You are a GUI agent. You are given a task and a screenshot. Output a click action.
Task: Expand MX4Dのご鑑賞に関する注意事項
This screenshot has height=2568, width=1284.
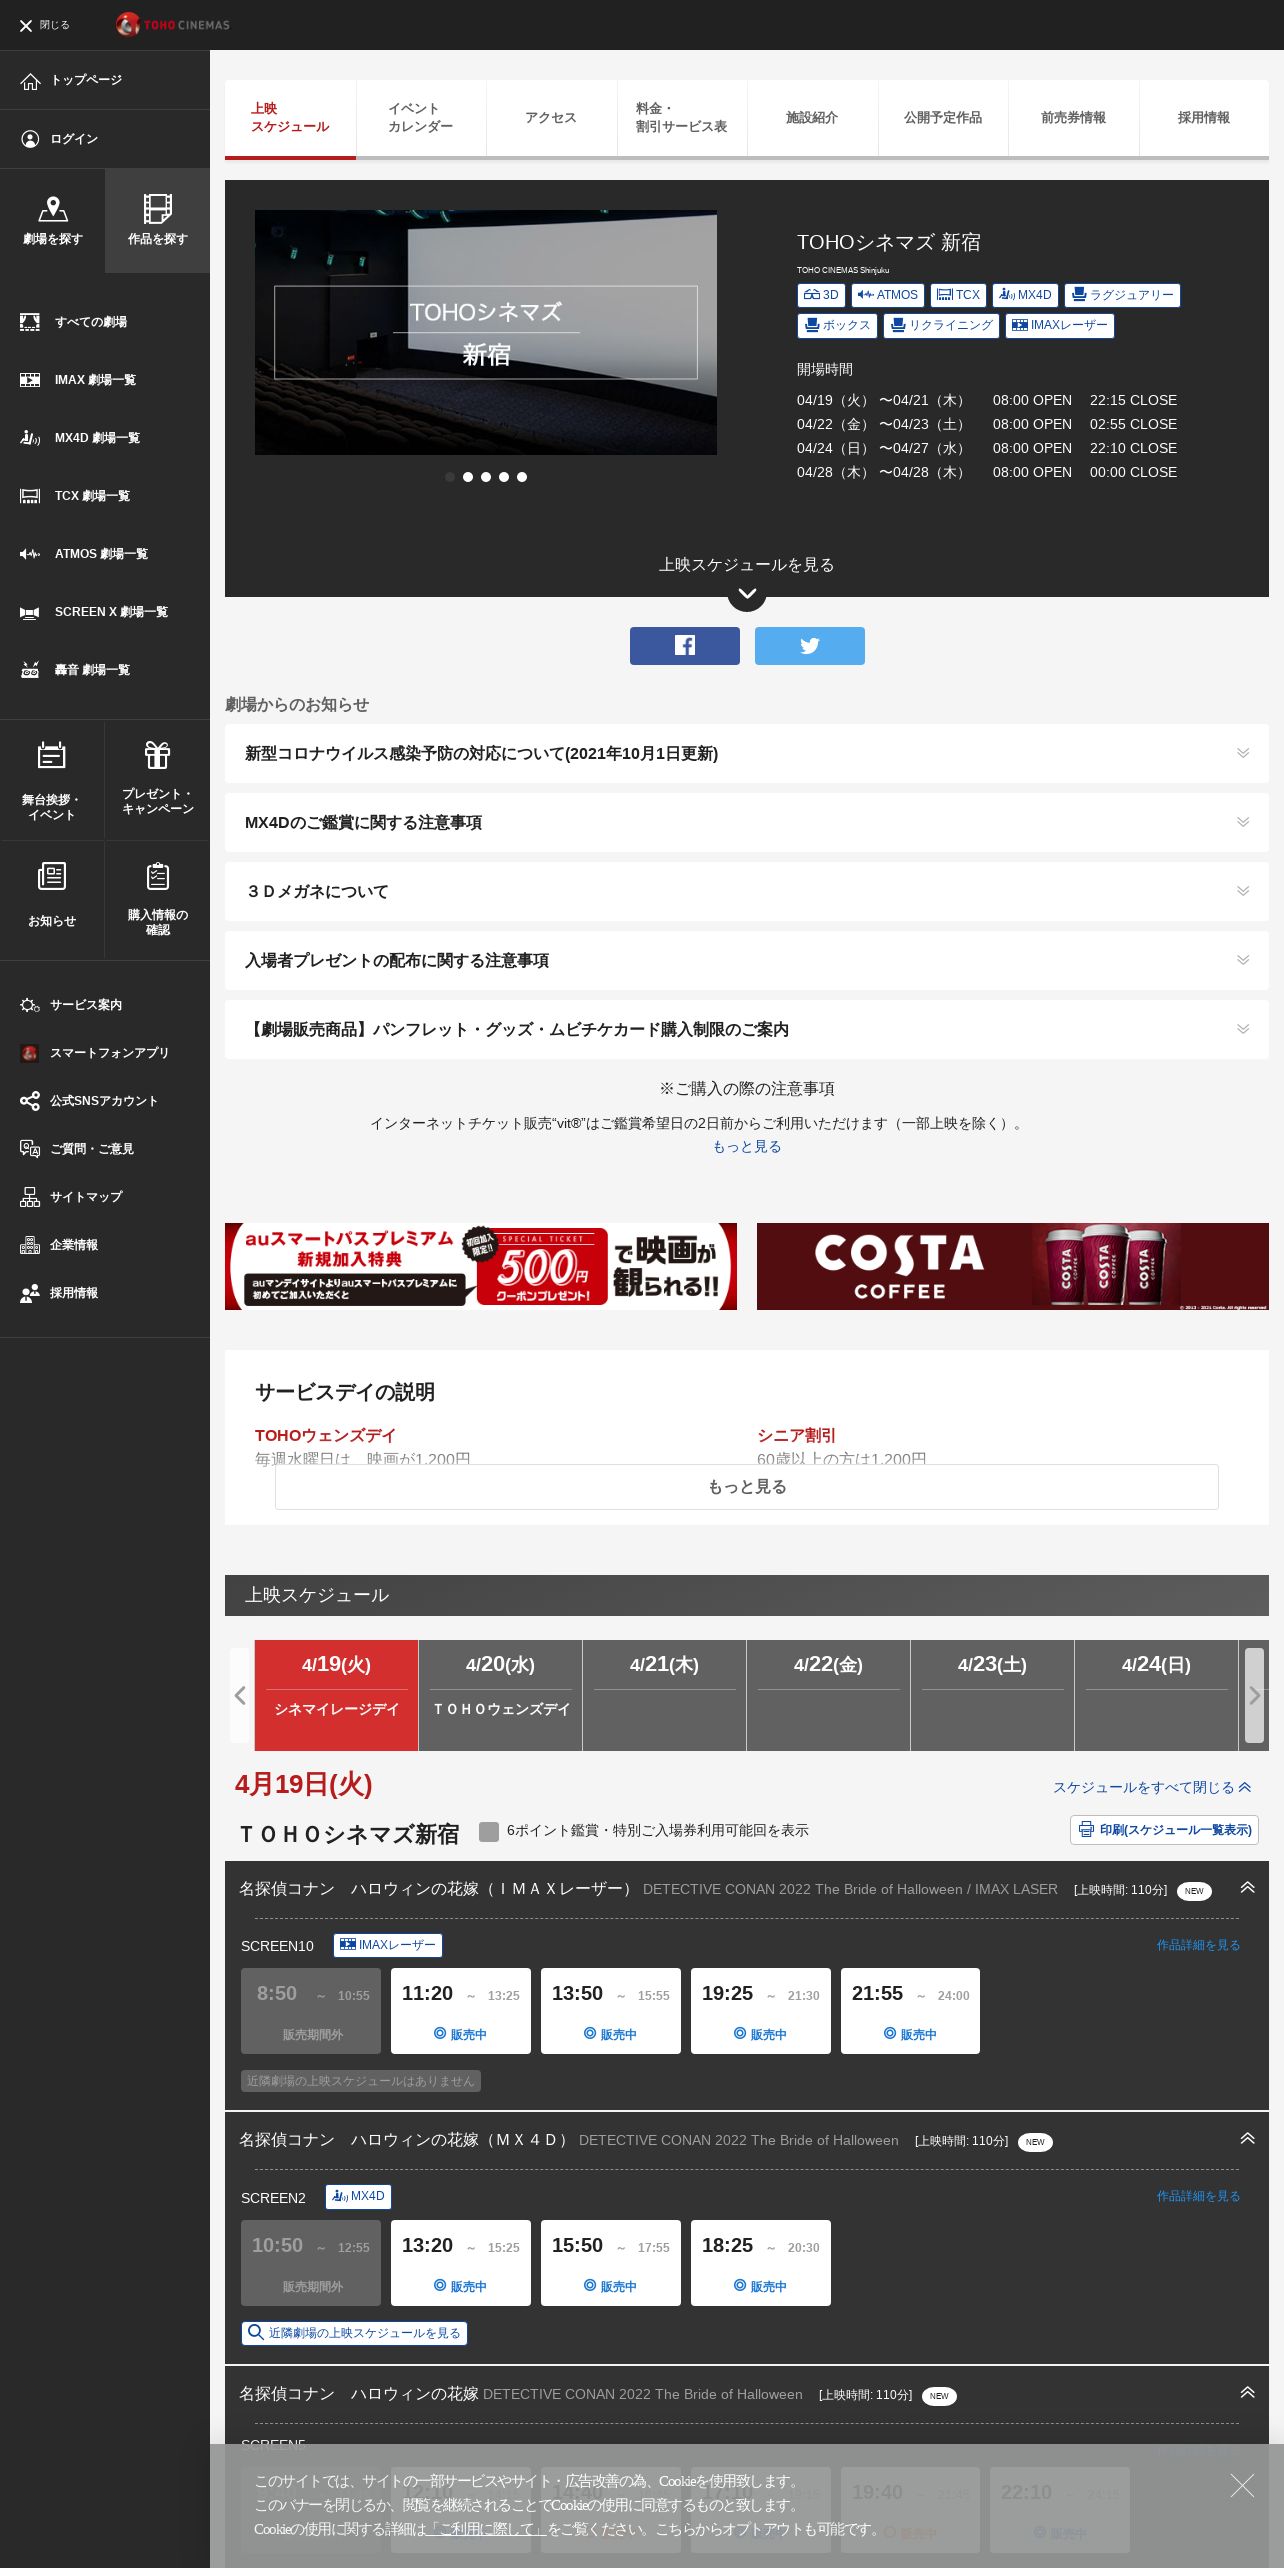[747, 823]
